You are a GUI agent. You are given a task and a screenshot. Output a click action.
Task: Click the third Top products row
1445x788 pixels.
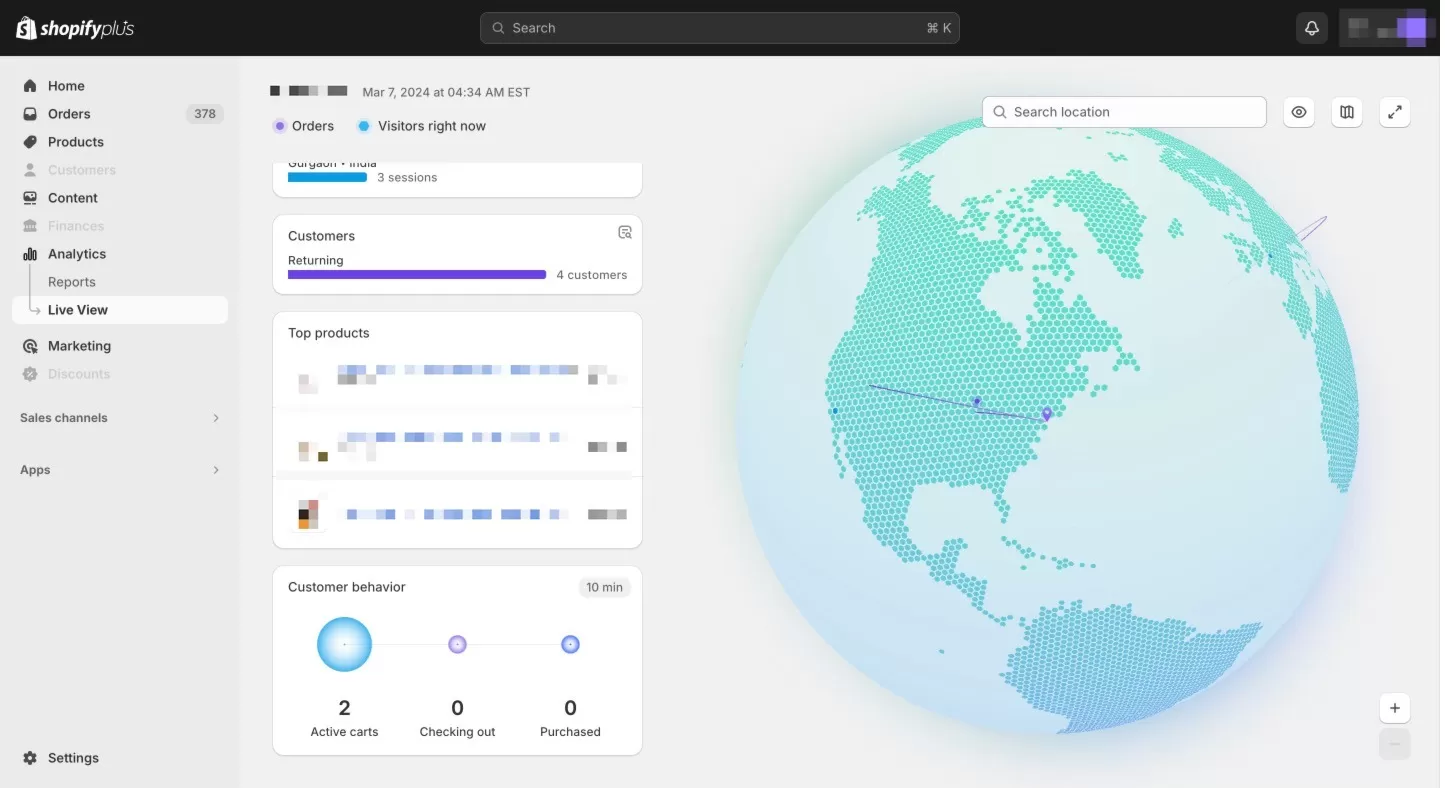pos(457,513)
